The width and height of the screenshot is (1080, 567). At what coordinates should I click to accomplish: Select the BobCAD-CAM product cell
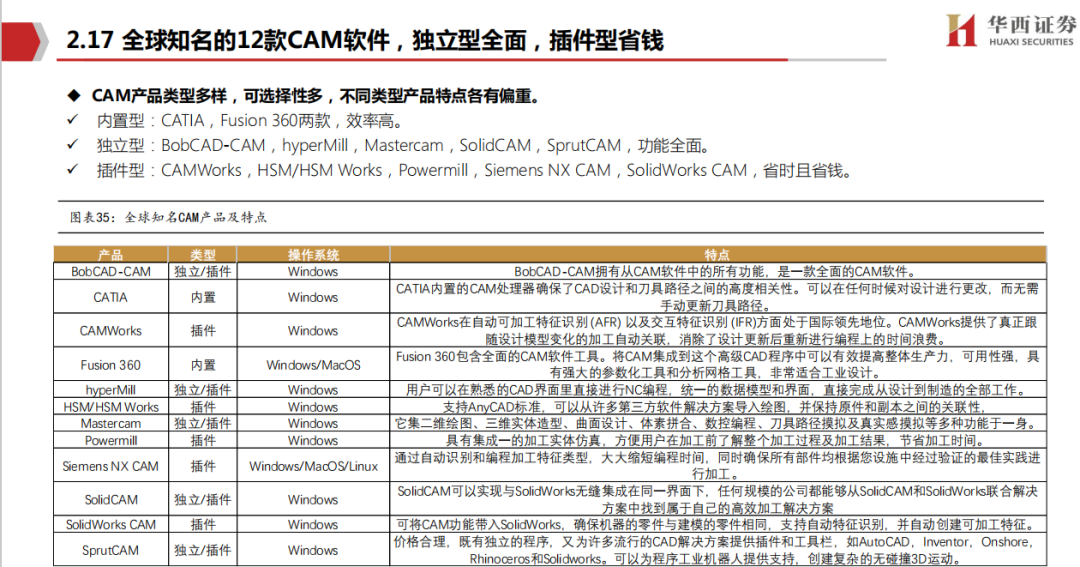[x=111, y=271]
